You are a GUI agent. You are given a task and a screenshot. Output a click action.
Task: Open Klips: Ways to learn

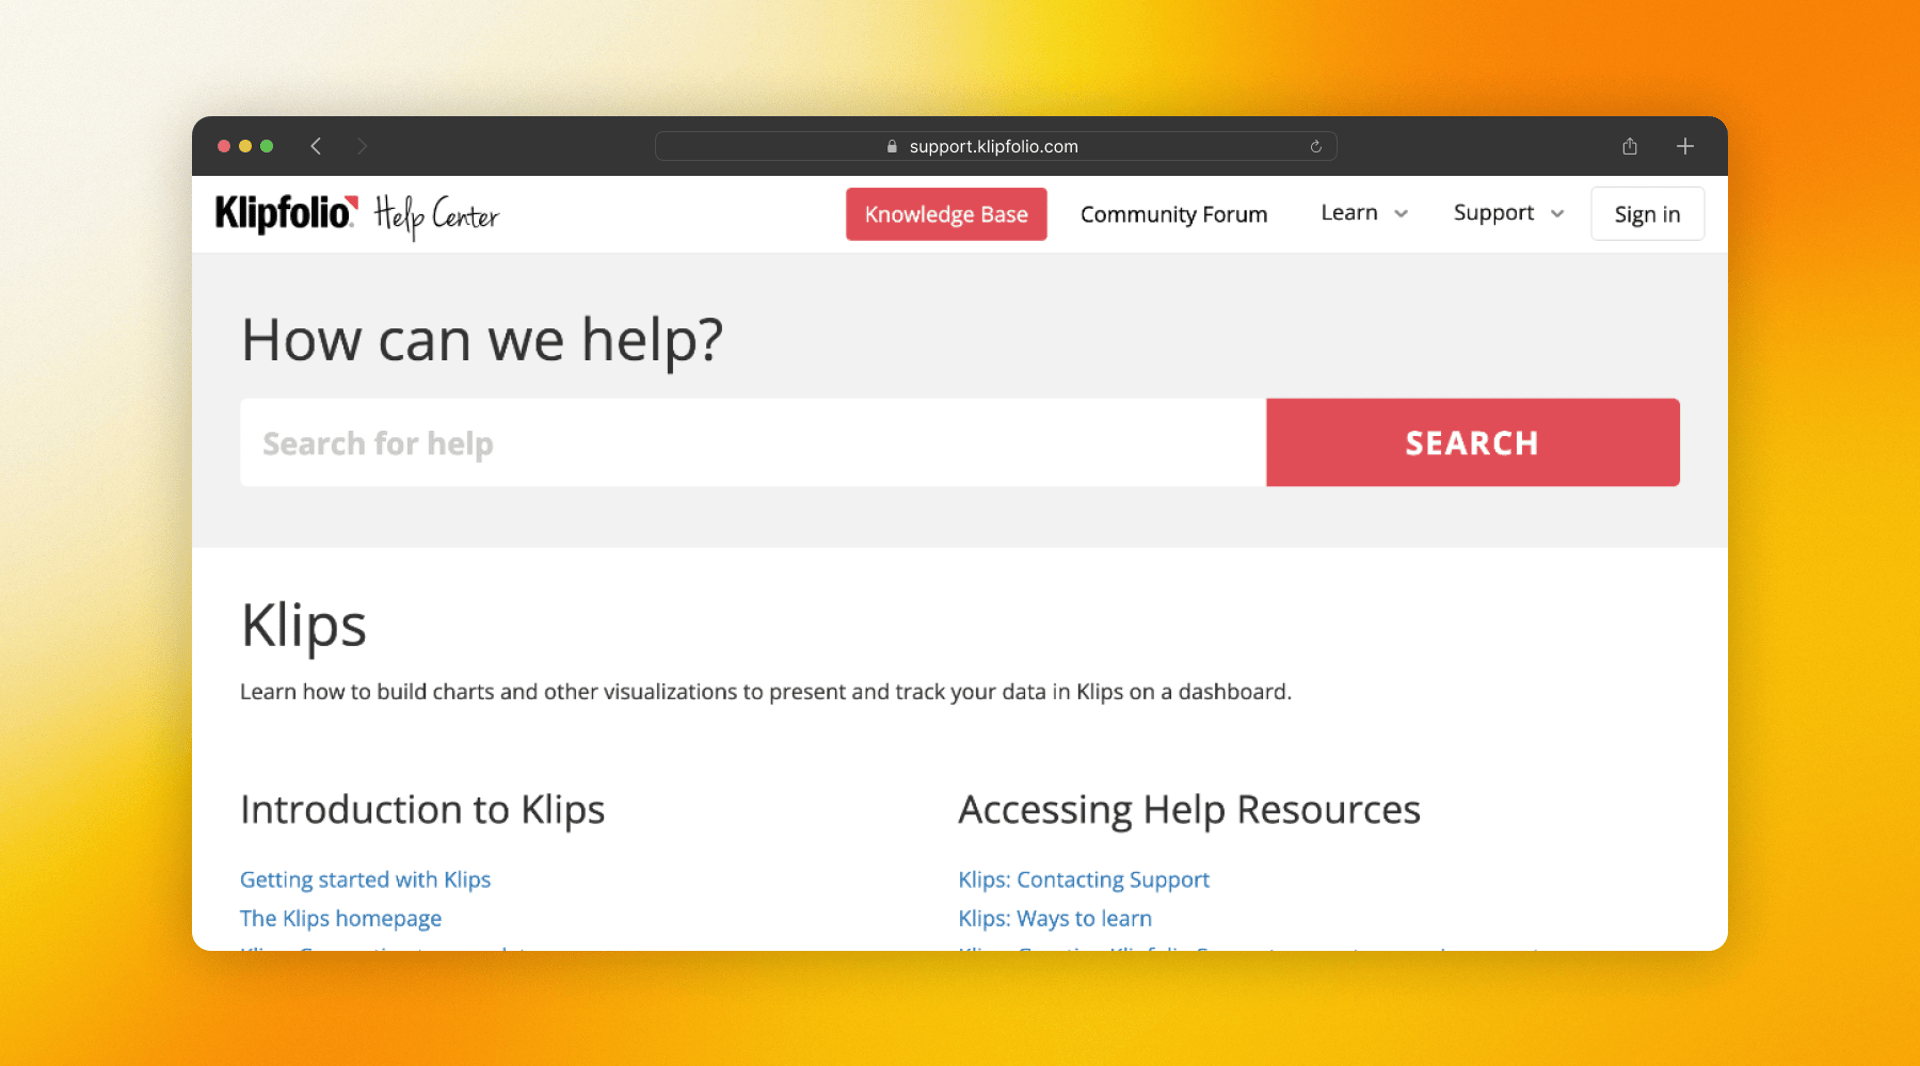click(x=1054, y=918)
